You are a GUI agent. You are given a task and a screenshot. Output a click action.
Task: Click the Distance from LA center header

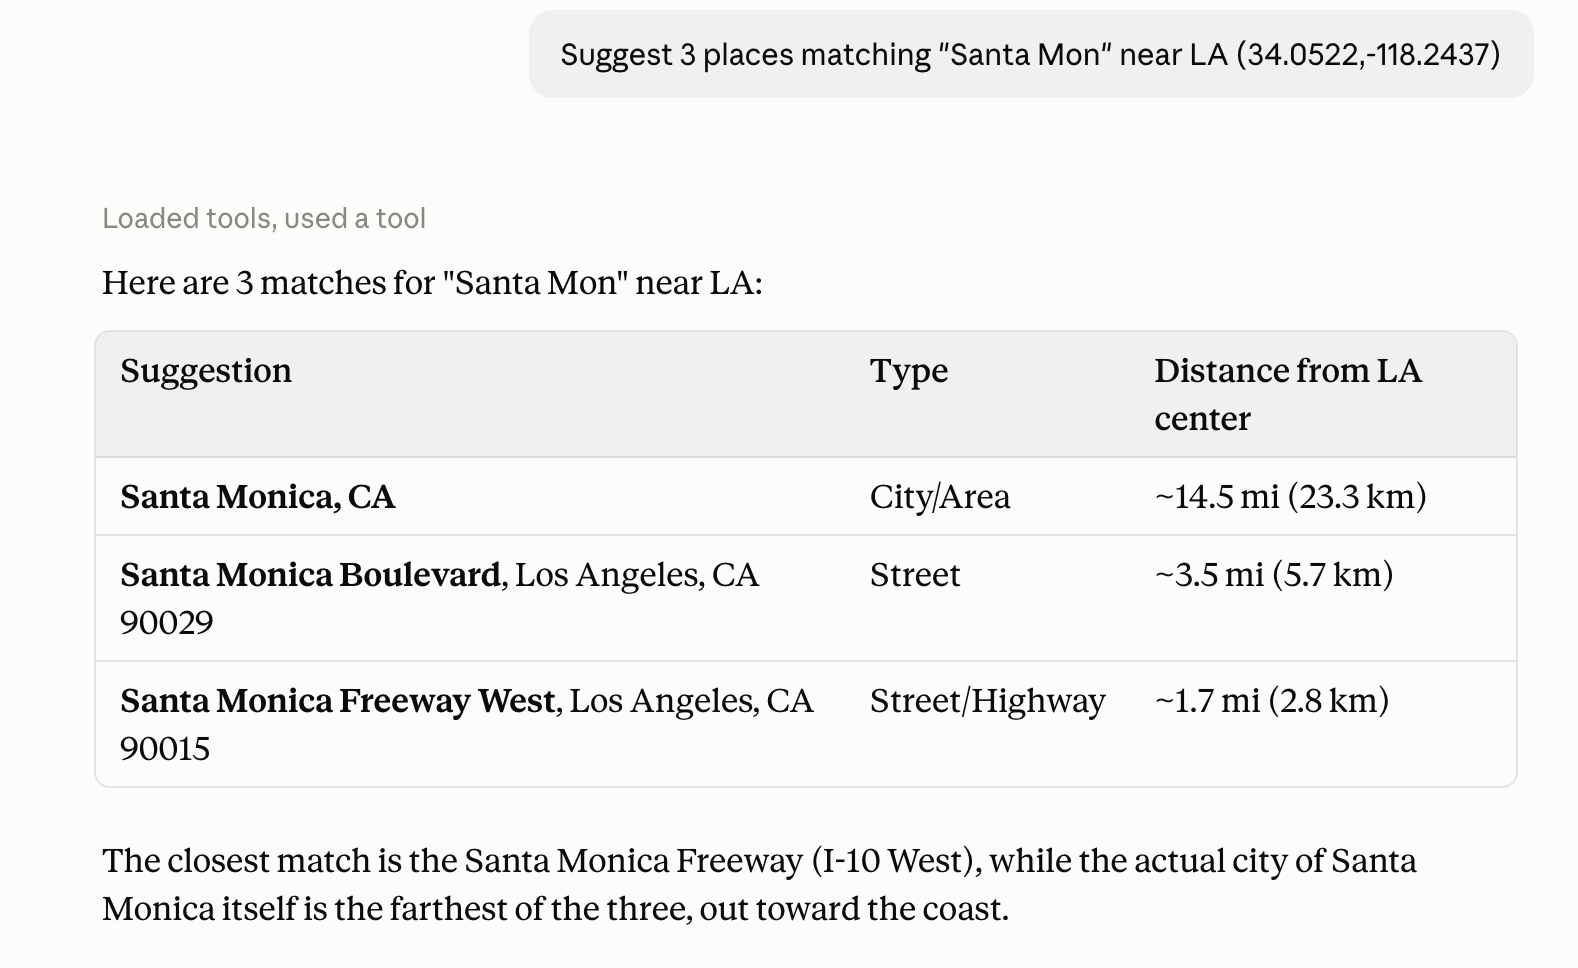1288,394
